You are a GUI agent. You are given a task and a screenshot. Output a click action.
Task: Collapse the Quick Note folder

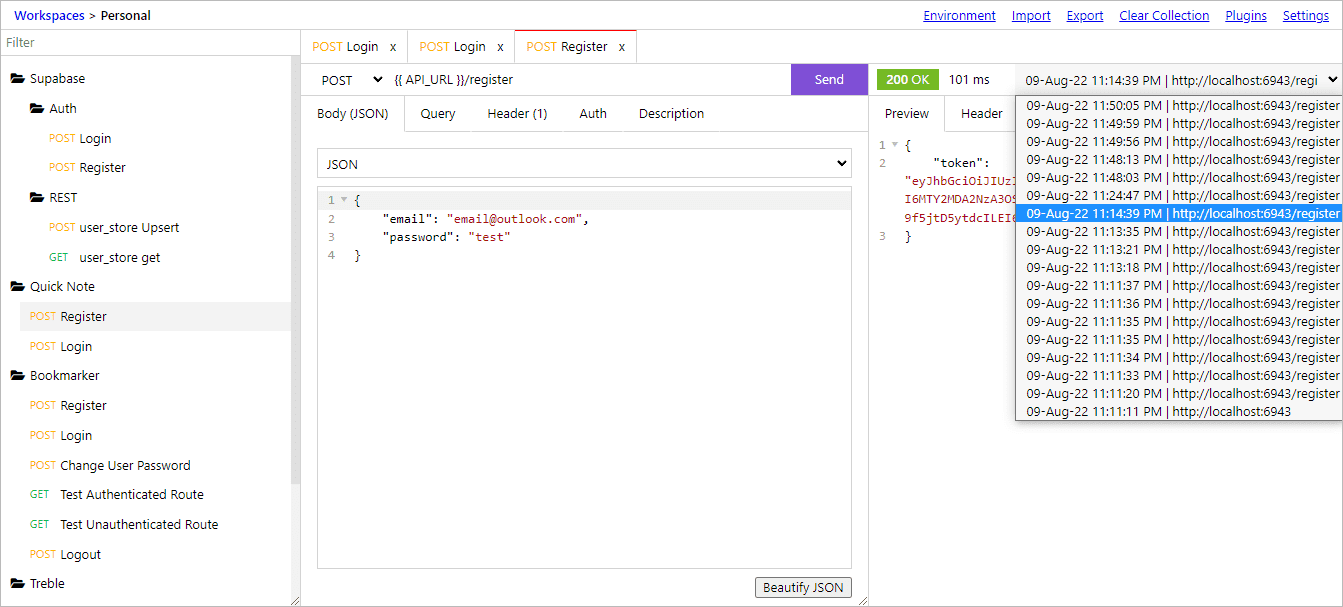pyautogui.click(x=18, y=287)
